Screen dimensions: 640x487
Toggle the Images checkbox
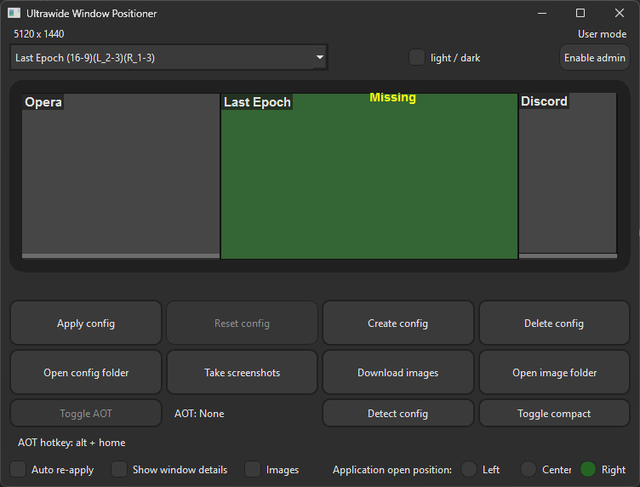(253, 469)
